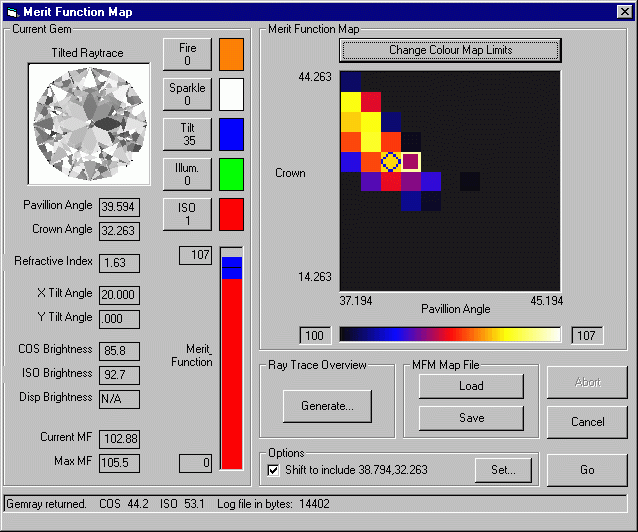
Task: Click the color map gradient bar
Action: click(x=450, y=335)
